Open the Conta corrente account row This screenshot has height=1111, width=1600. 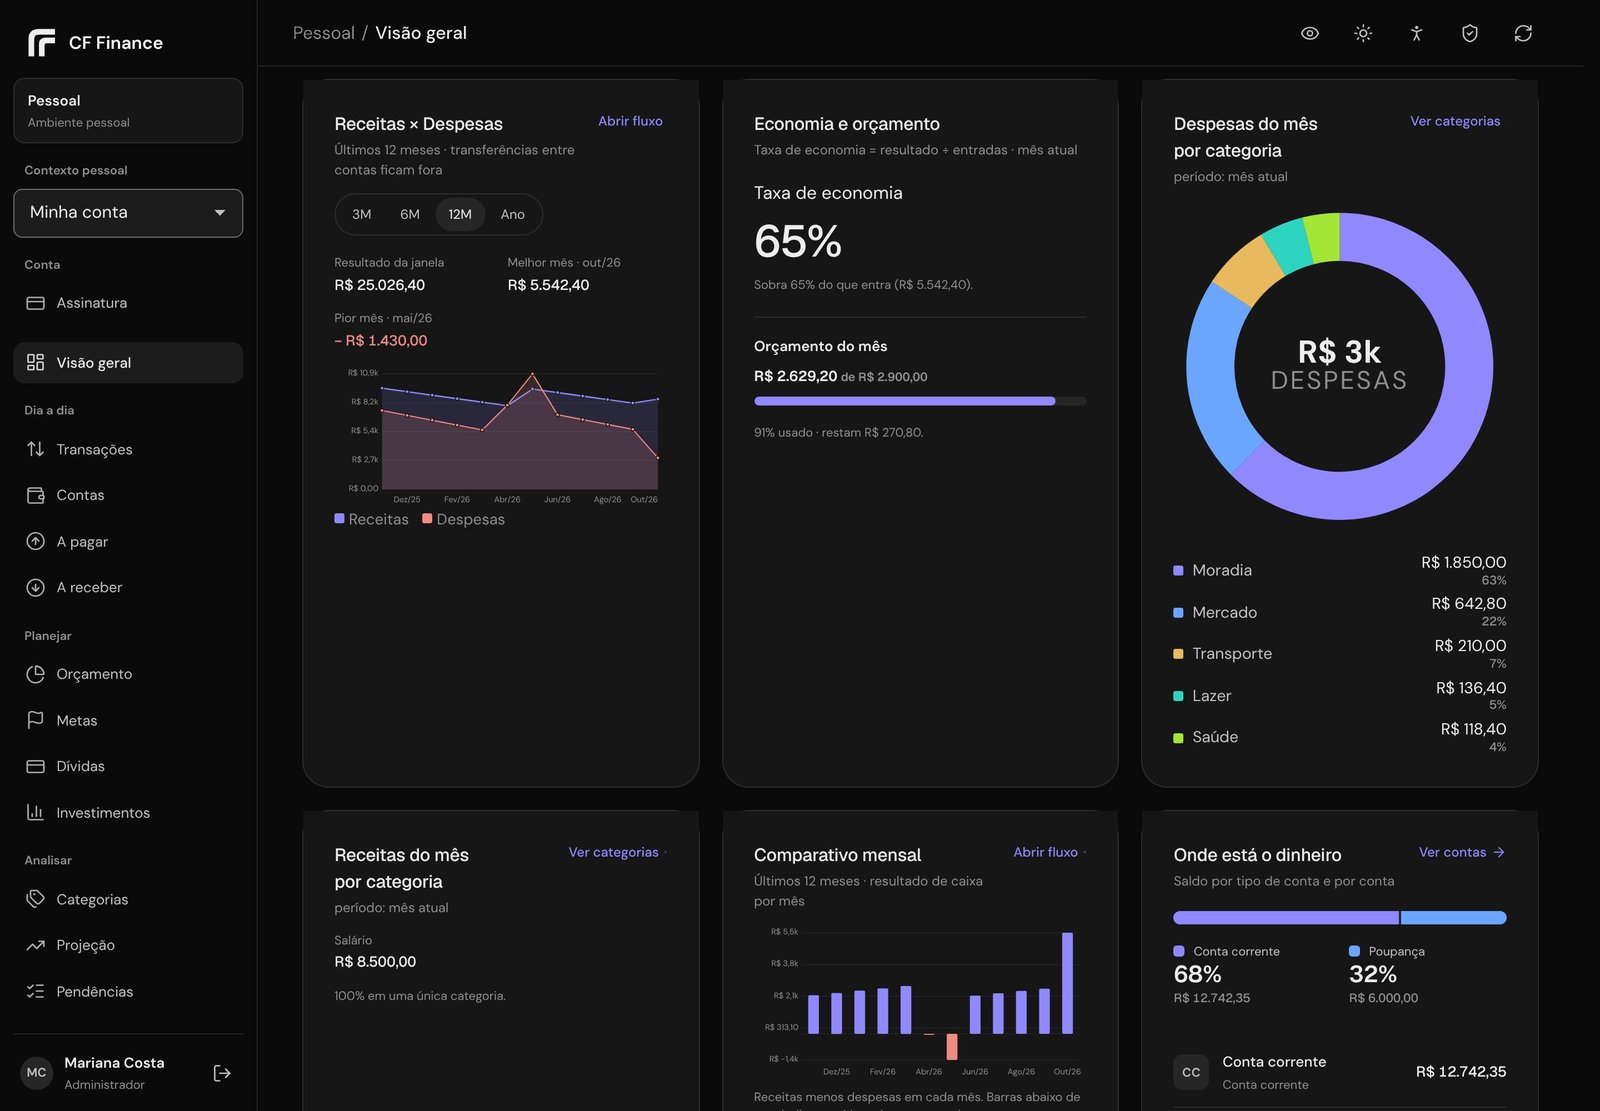click(x=1340, y=1072)
